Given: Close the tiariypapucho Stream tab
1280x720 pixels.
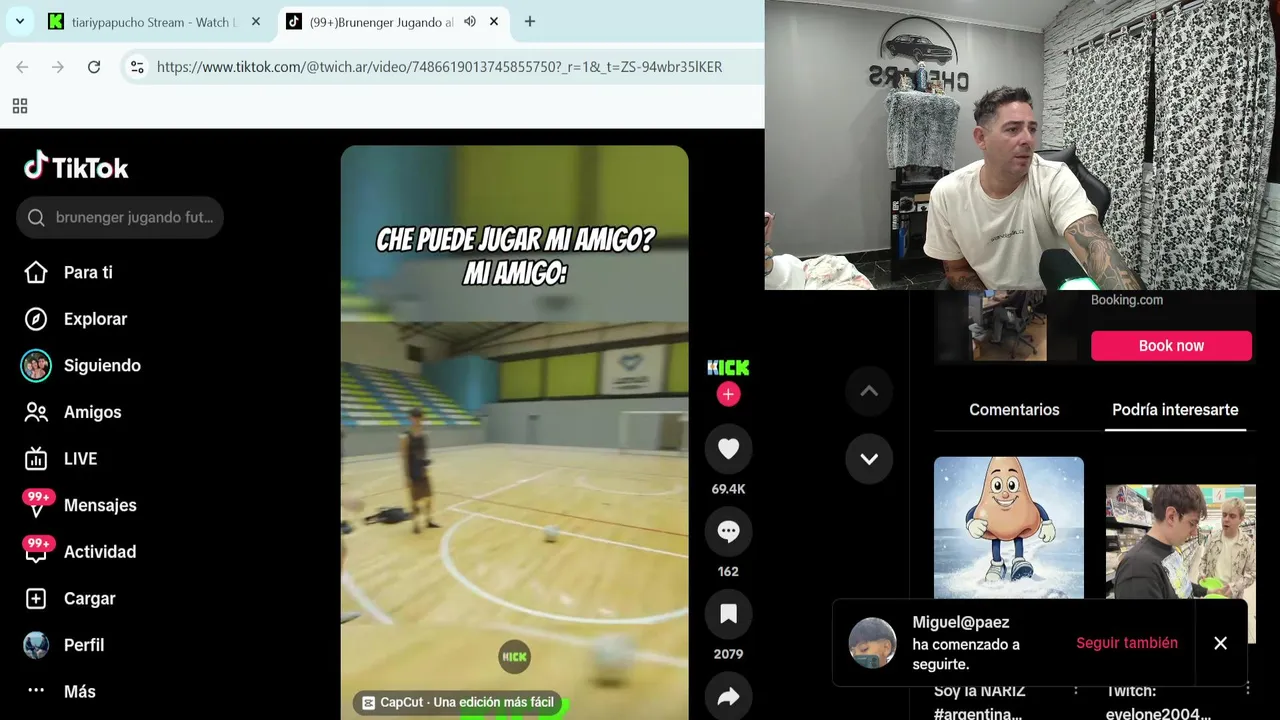Looking at the screenshot, I should coord(256,21).
